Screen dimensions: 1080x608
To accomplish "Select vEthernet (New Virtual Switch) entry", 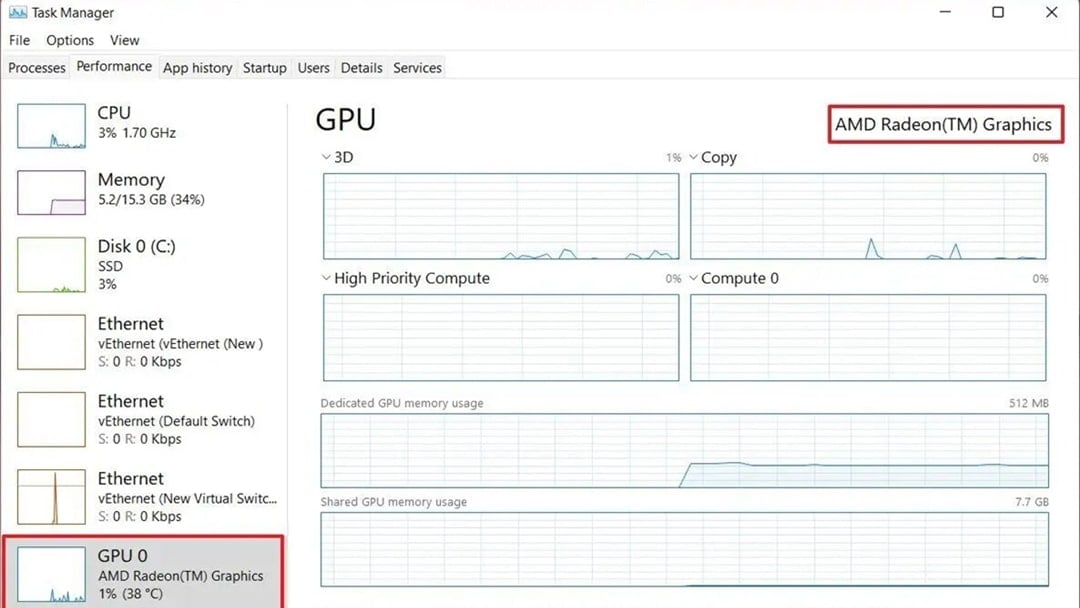I will tap(187, 497).
